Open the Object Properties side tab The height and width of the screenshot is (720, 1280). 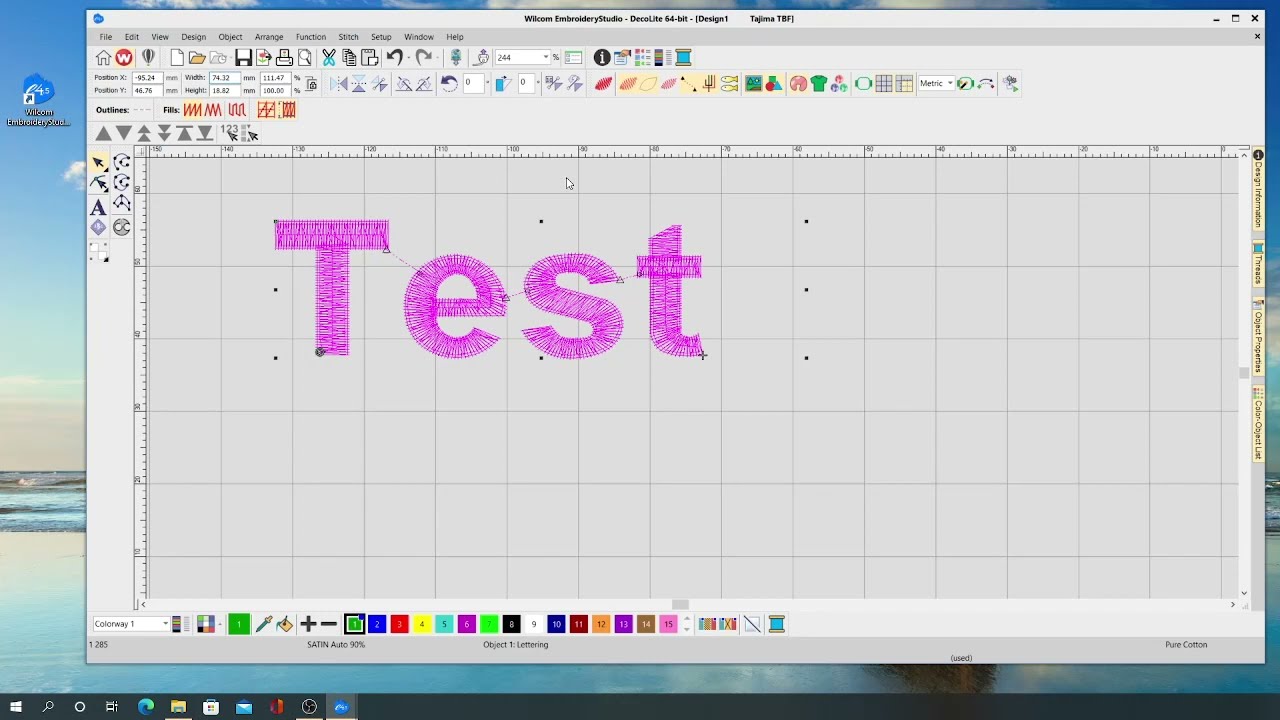1258,337
